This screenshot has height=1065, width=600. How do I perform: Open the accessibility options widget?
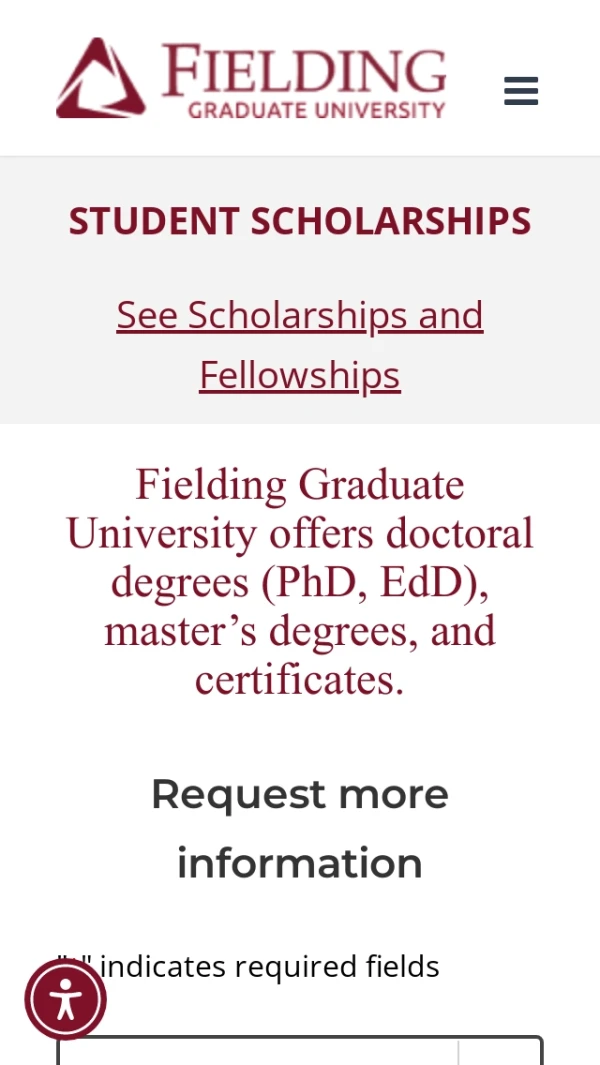65,999
